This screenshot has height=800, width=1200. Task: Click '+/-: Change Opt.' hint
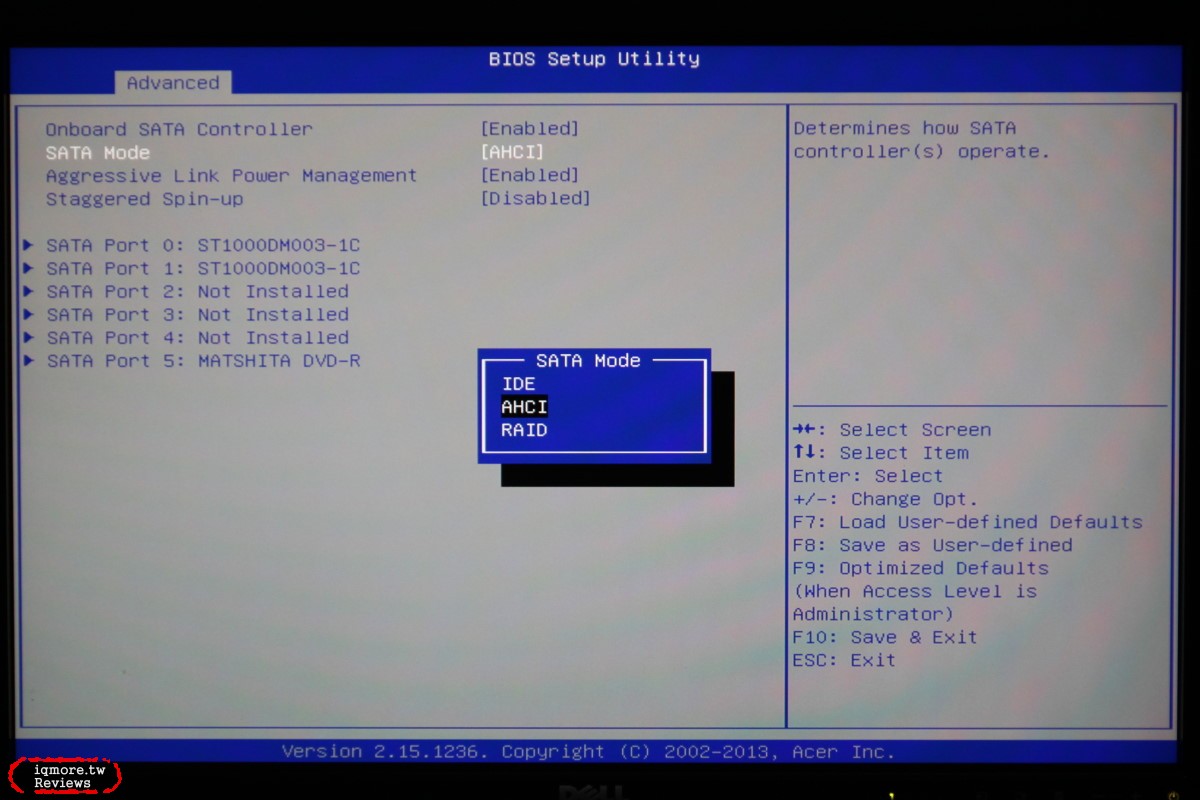coord(885,499)
